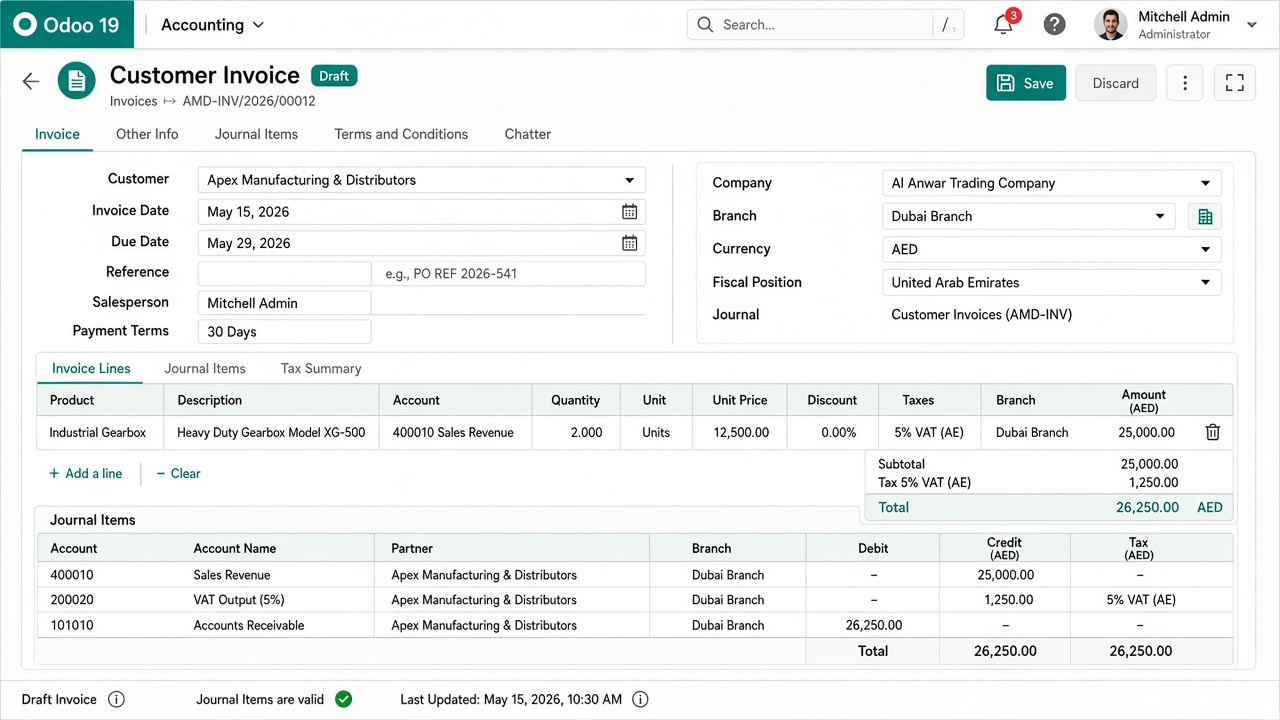This screenshot has height=720, width=1280.
Task: Switch to the Other Info tab
Action: tap(147, 134)
